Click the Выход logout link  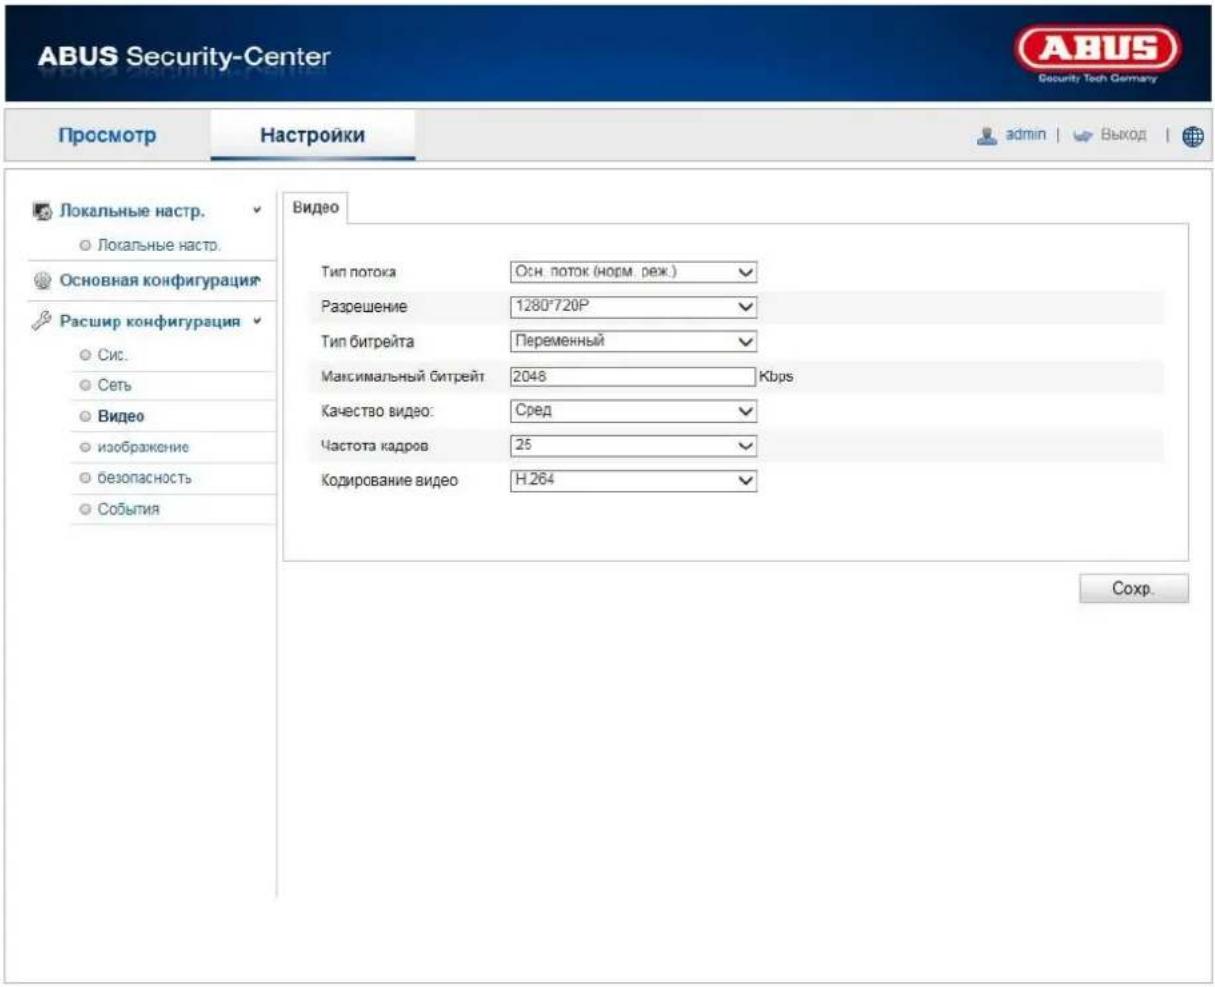coord(1123,135)
